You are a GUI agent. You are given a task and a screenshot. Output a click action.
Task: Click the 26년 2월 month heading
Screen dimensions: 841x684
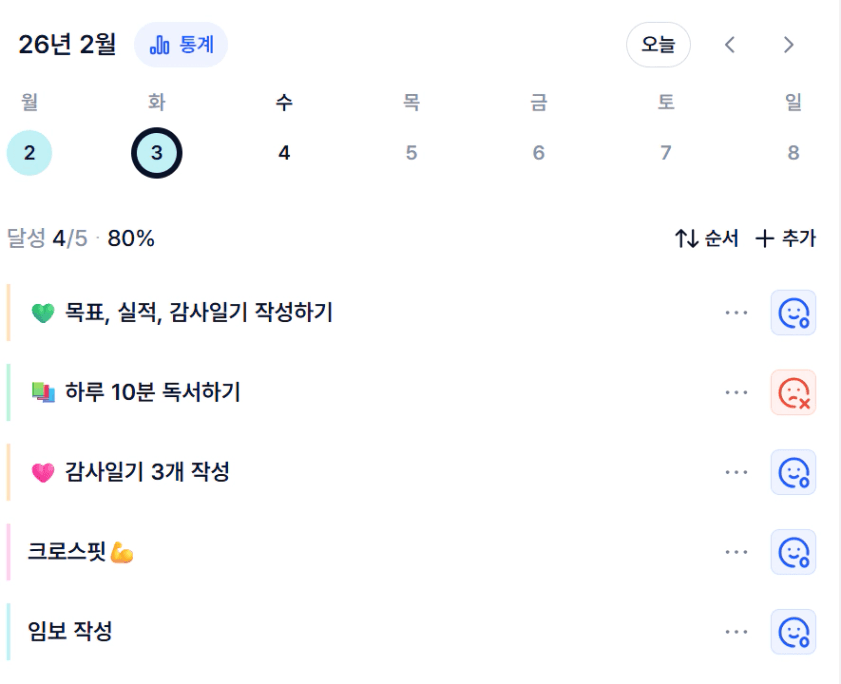point(67,45)
